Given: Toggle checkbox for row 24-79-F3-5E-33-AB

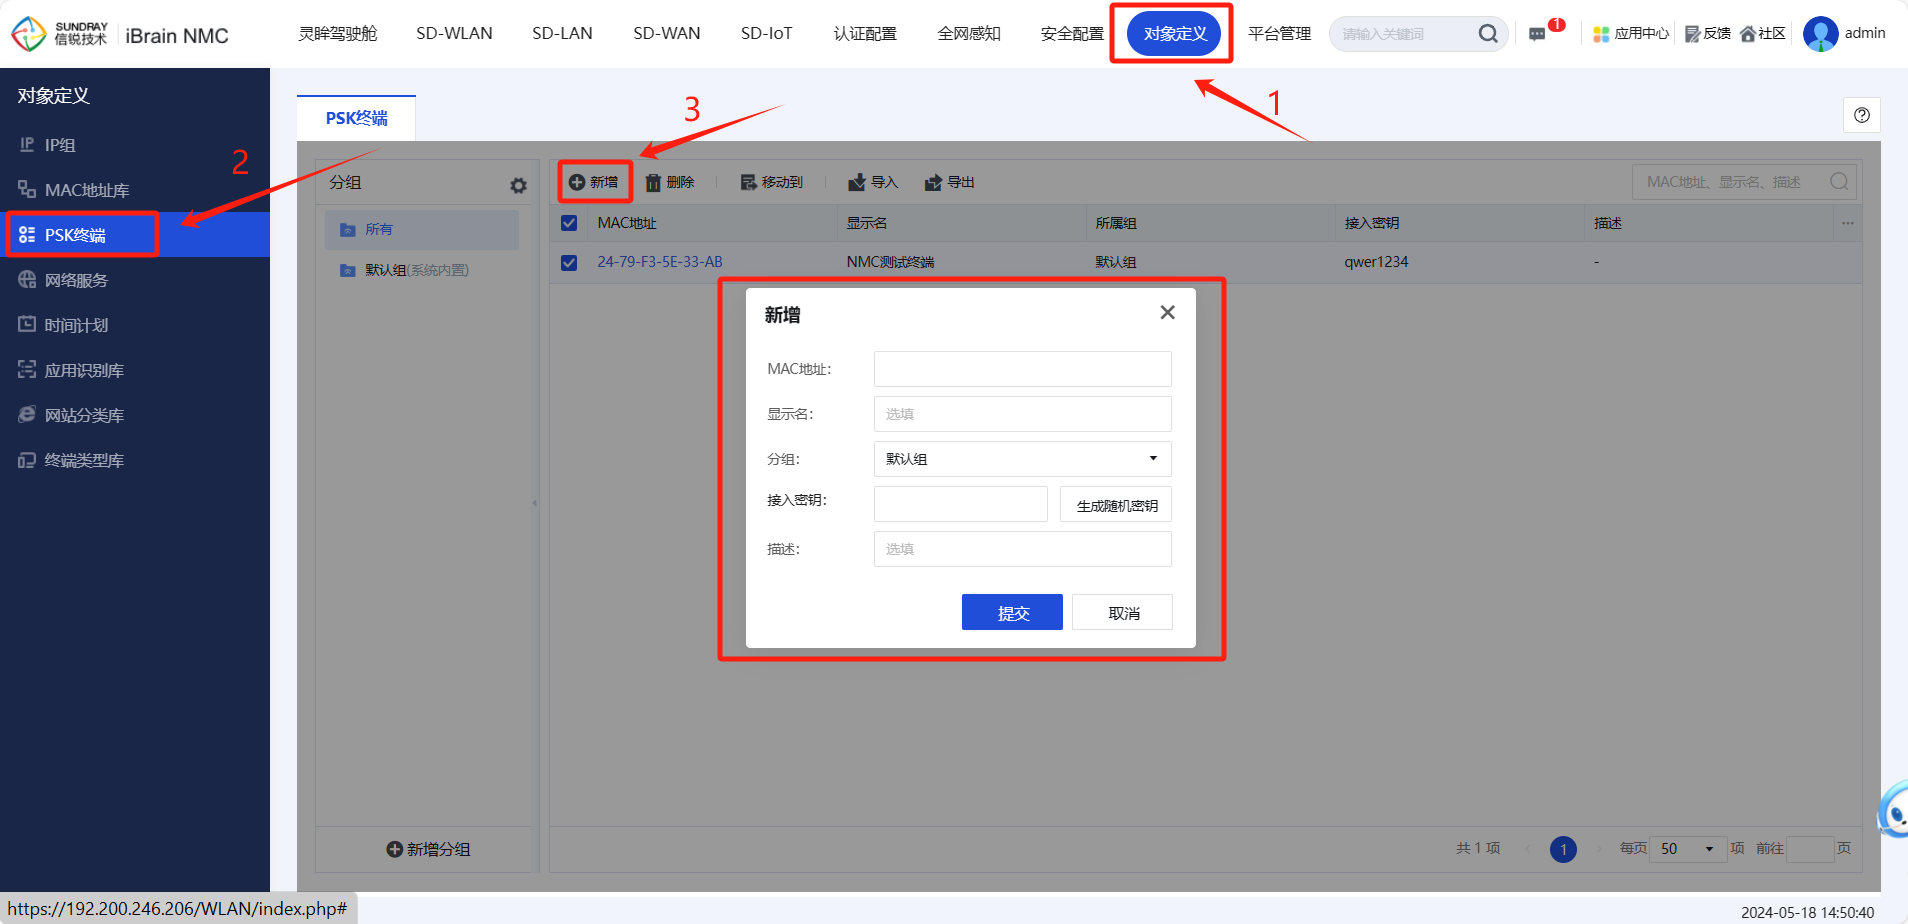Looking at the screenshot, I should [569, 263].
